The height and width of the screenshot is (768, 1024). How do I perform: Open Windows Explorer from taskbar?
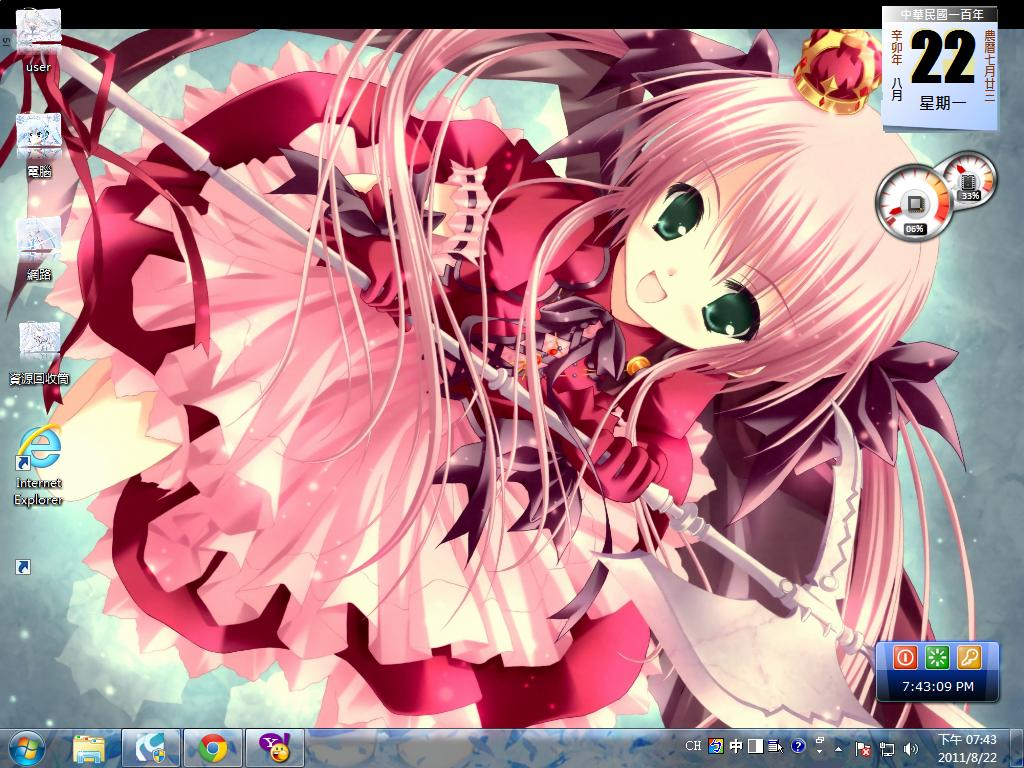(x=89, y=748)
